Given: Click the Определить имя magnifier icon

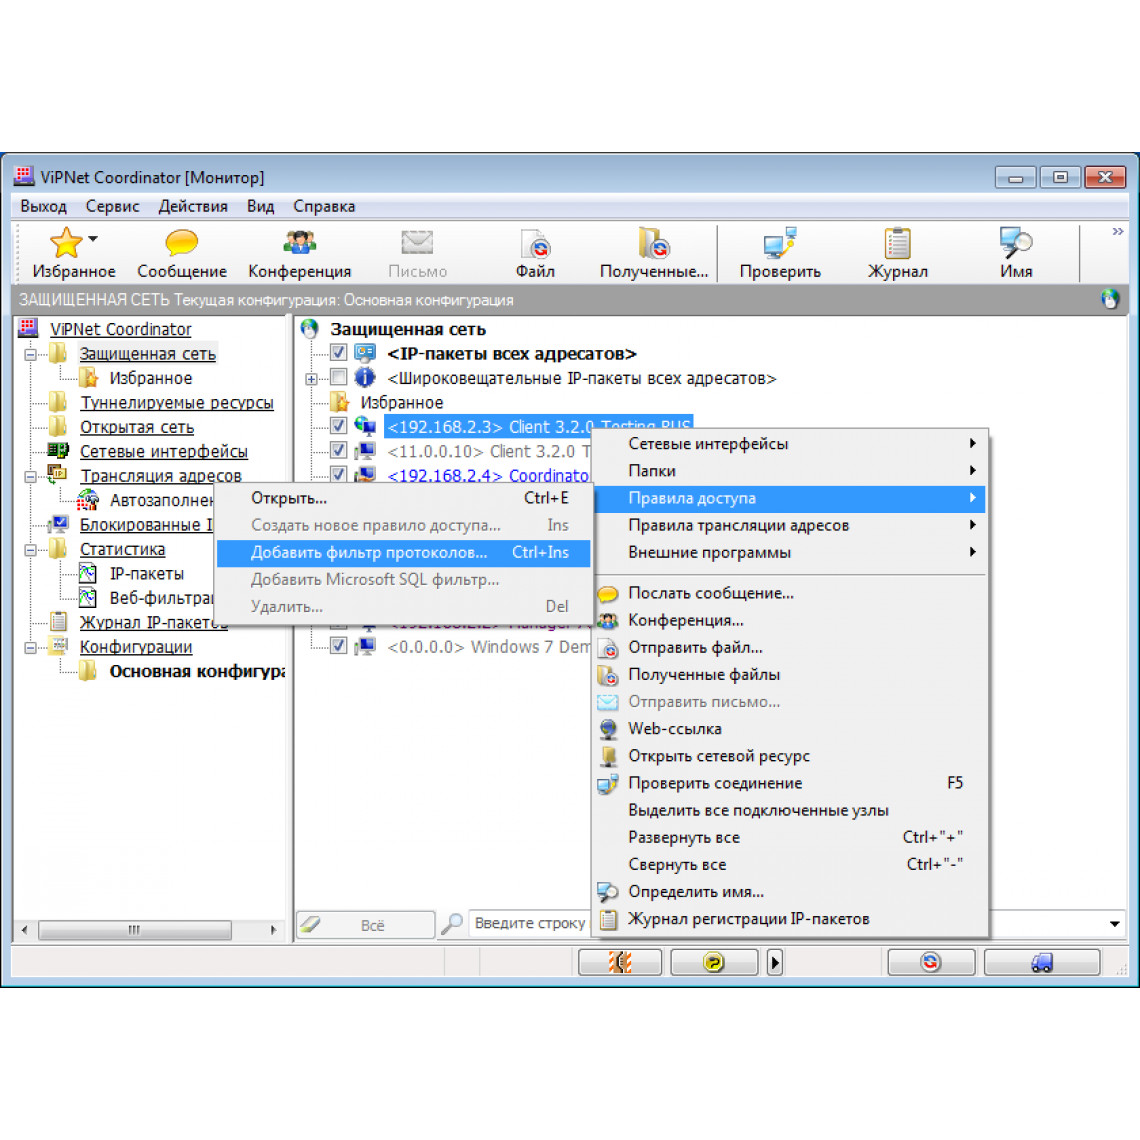Looking at the screenshot, I should [x=608, y=892].
